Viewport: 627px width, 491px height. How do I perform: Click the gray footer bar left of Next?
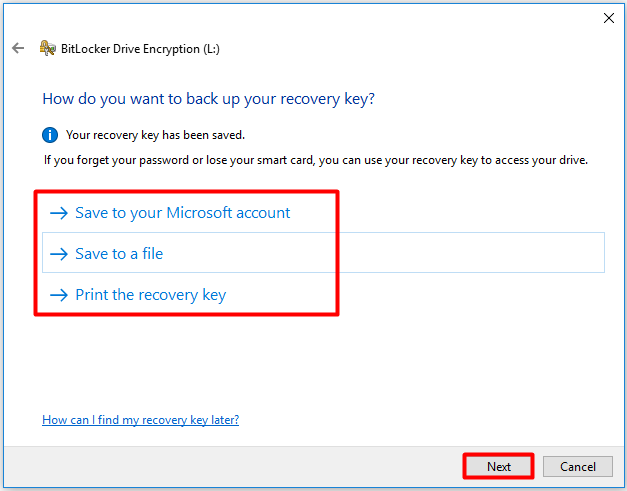[x=232, y=466]
